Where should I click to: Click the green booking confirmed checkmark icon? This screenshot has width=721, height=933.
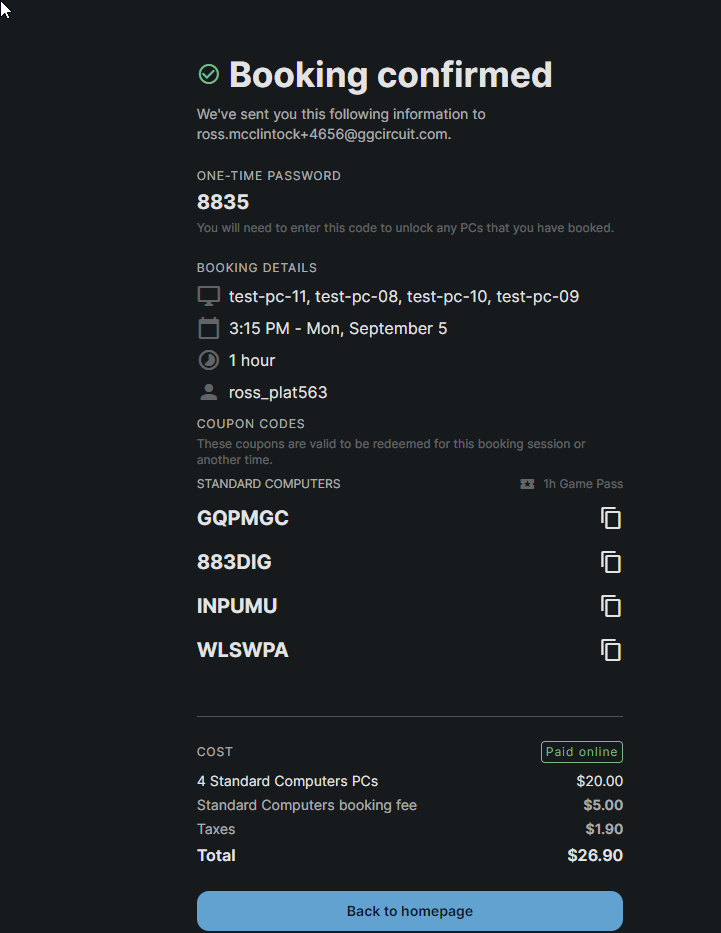pos(208,74)
